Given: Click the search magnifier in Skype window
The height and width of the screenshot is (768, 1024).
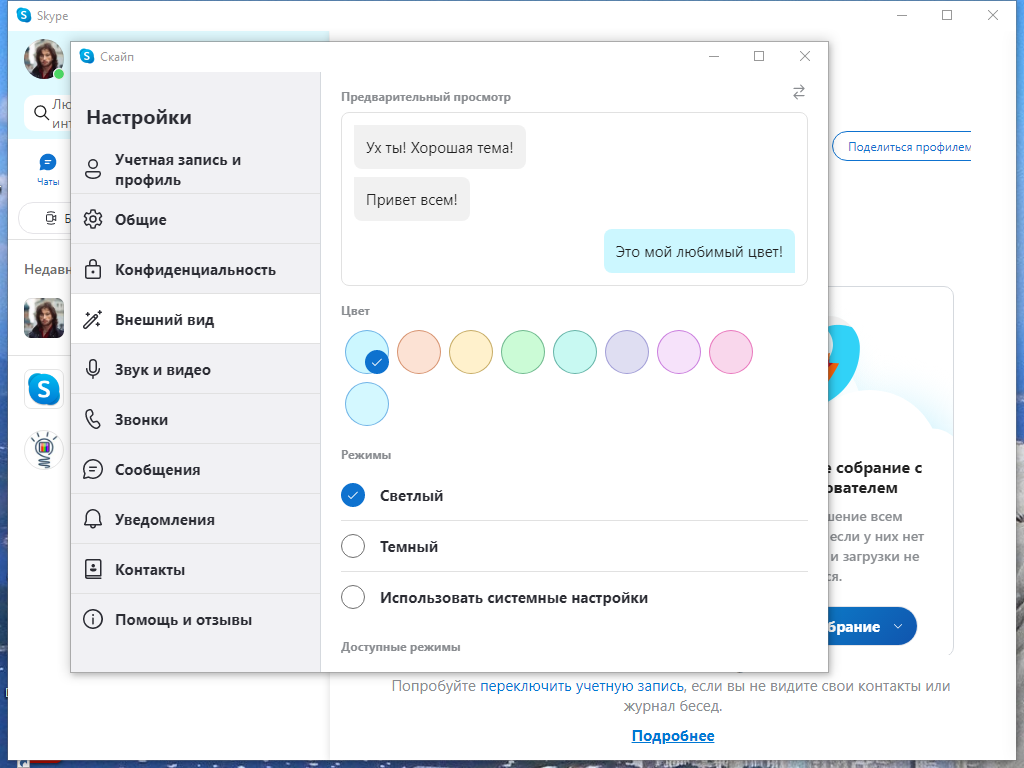Looking at the screenshot, I should point(42,113).
